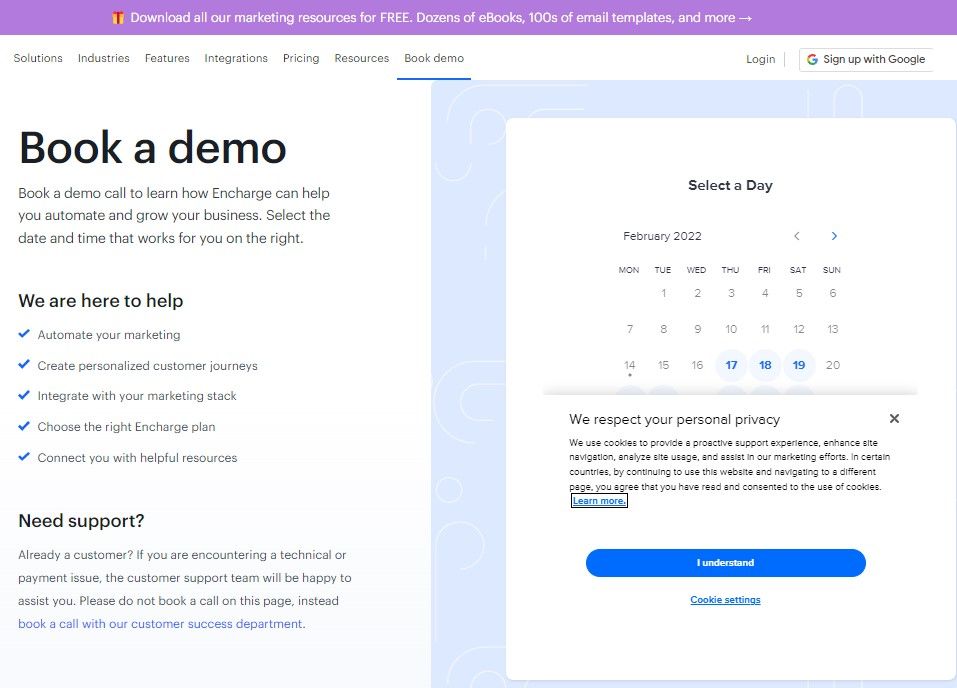Go to the previous calendar month
Viewport: 957px width, 688px height.
pos(796,236)
